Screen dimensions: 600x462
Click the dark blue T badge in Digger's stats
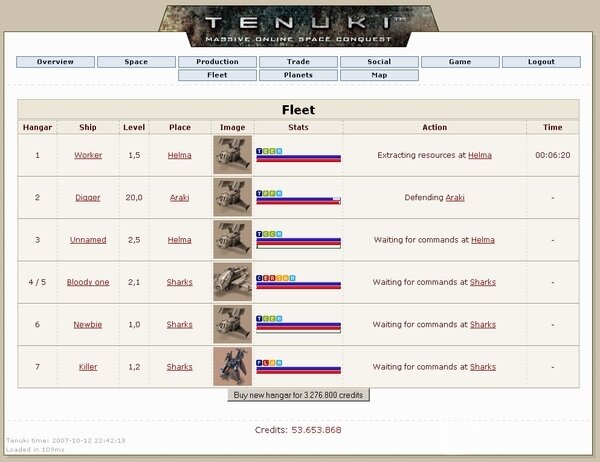[x=259, y=194]
